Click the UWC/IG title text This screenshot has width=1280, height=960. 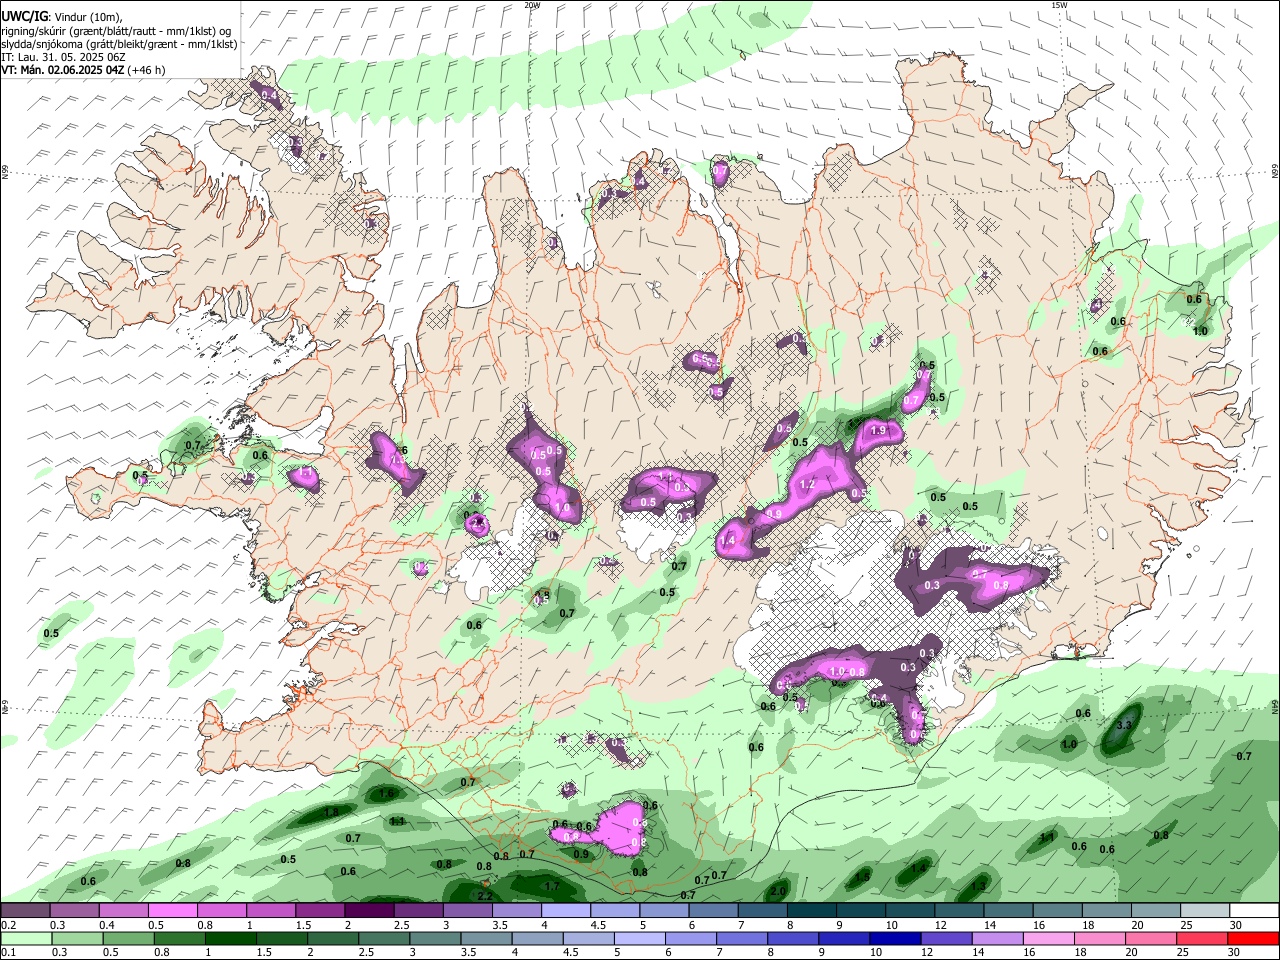pyautogui.click(x=24, y=17)
